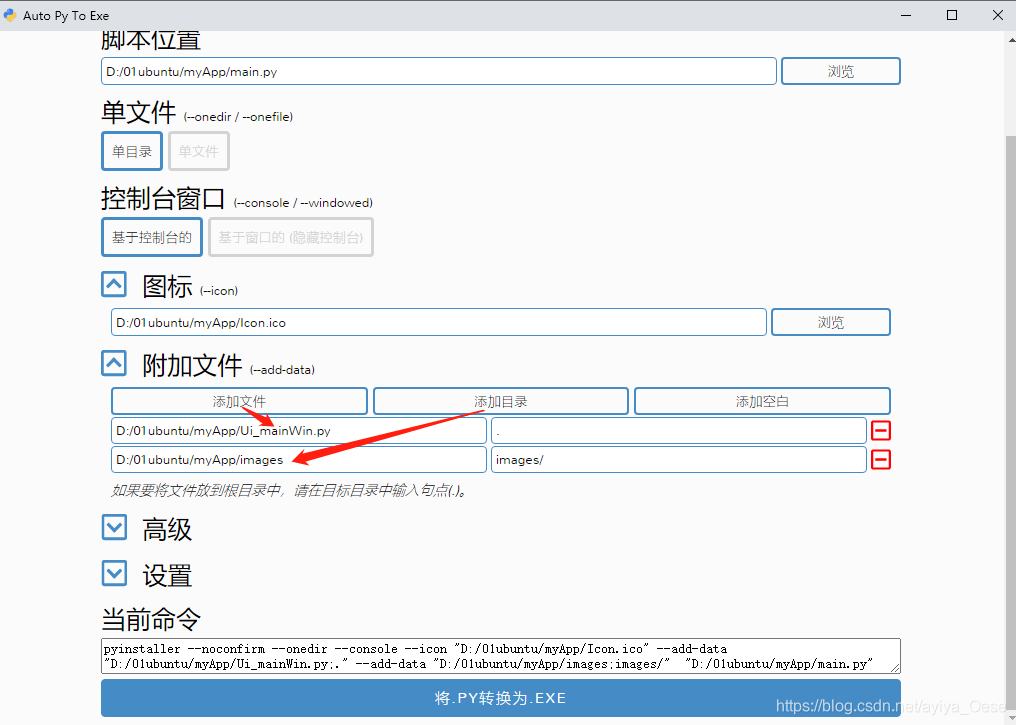Click the (--icon) label
This screenshot has height=725, width=1016.
(219, 291)
